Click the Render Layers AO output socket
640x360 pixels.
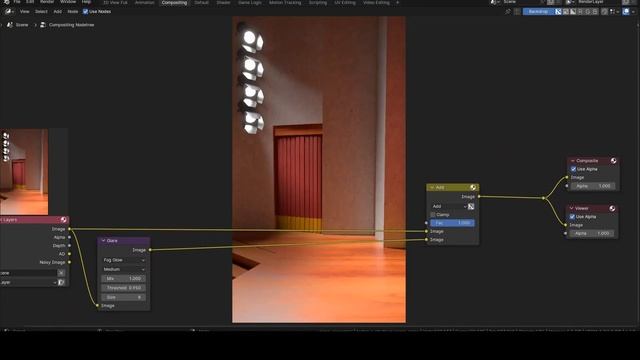tap(69, 254)
